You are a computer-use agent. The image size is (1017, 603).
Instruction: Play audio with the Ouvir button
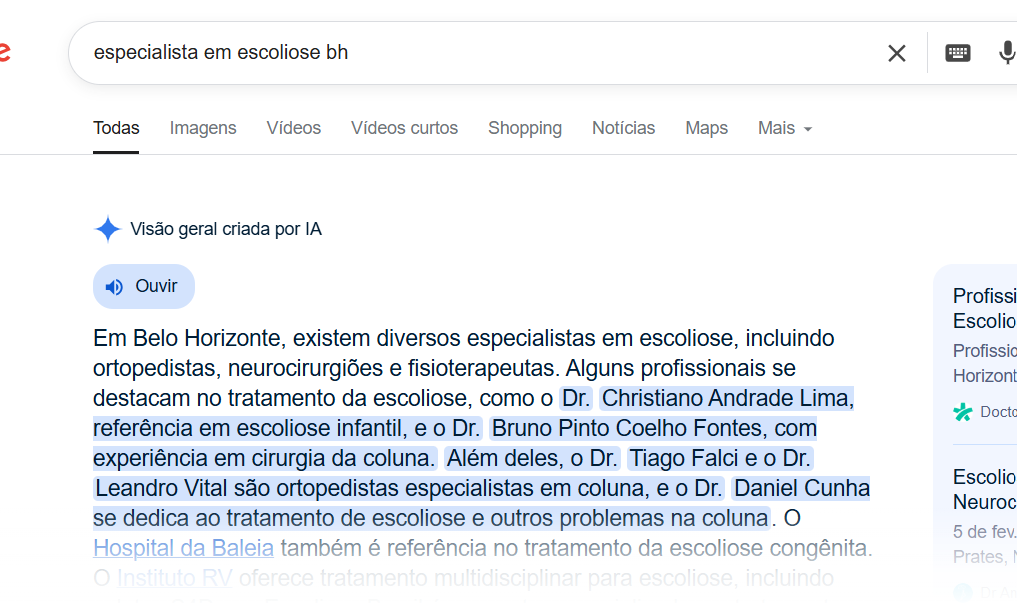coord(144,287)
